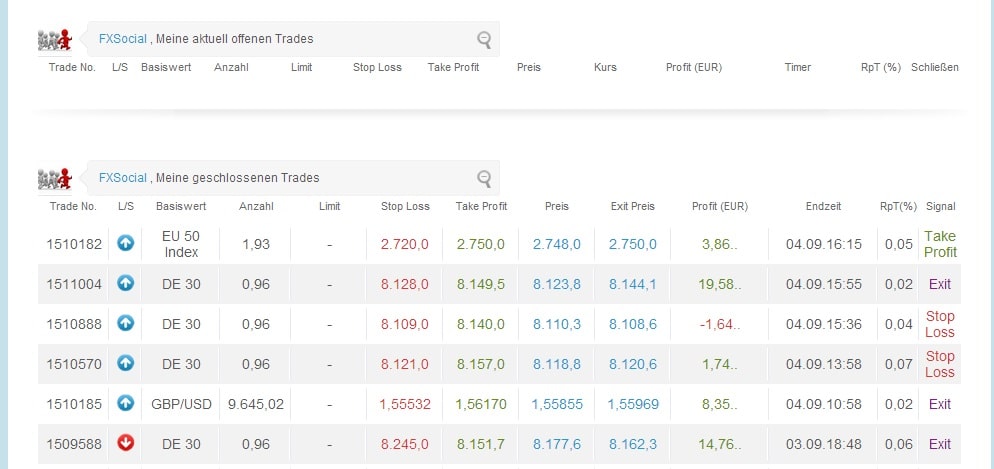Click Trade No. header in closed trades table

pyautogui.click(x=72, y=207)
